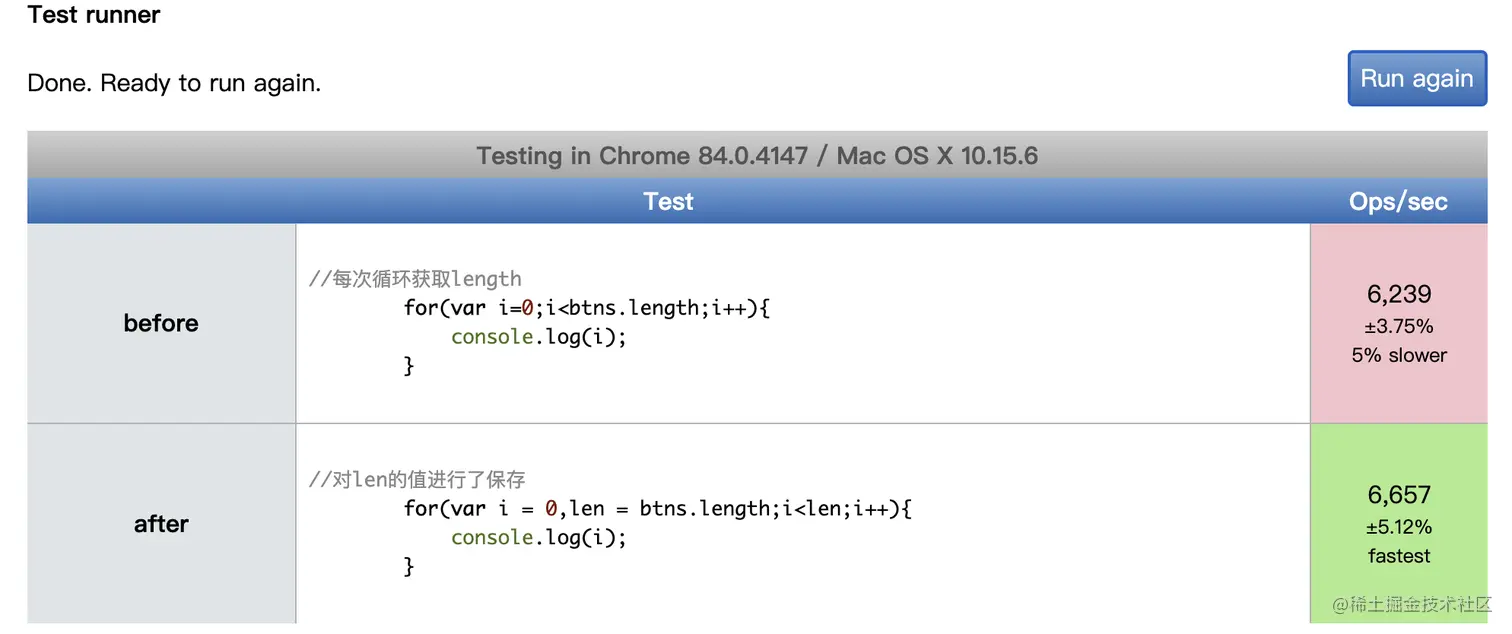Click the 6,239 ops/sec result
Viewport: 1512px width, 634px height.
[1399, 294]
